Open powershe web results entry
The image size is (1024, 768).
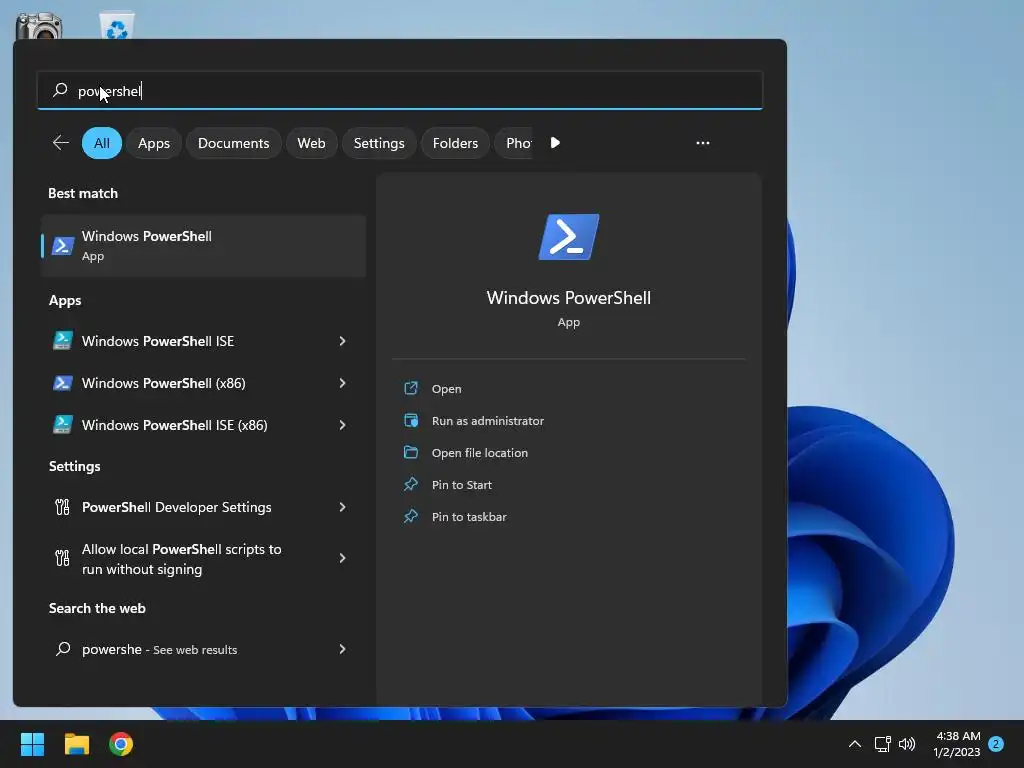pyautogui.click(x=203, y=649)
